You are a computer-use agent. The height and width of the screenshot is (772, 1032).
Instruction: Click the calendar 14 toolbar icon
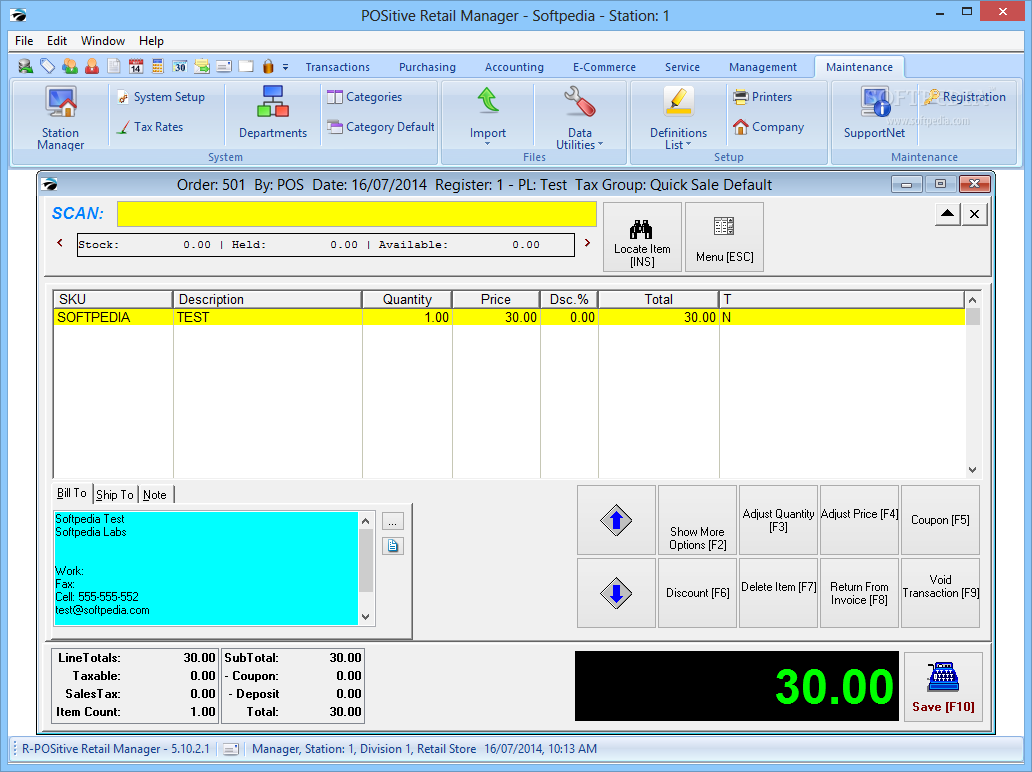pos(136,66)
